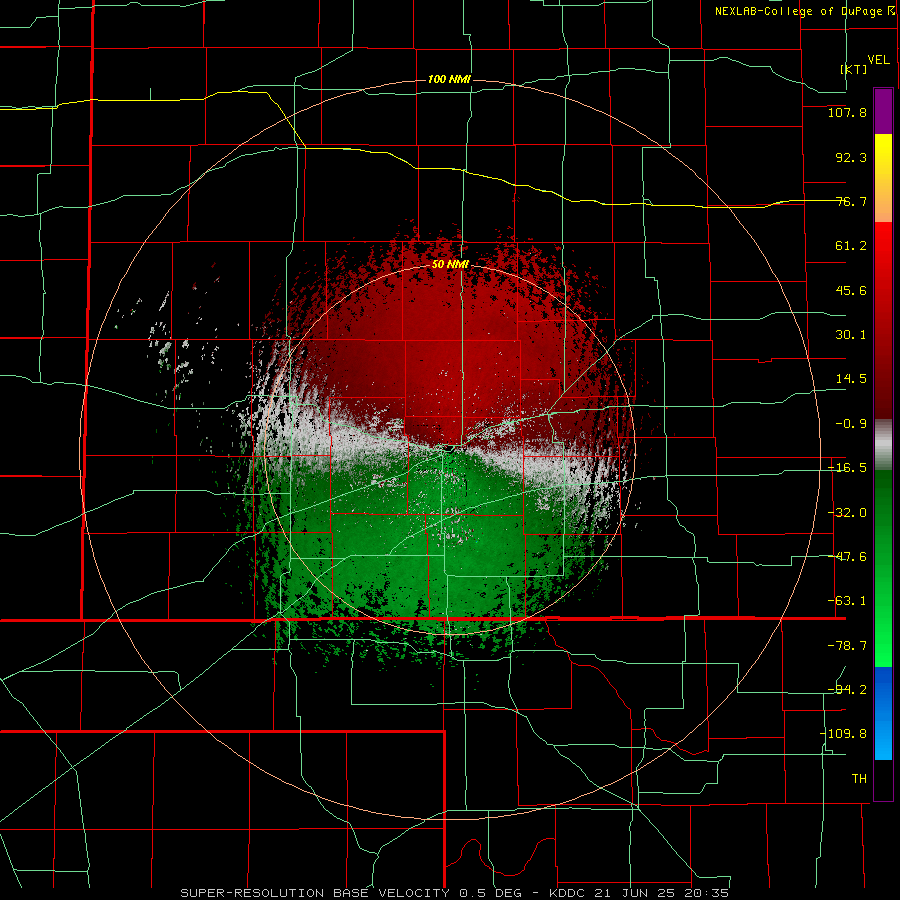Image resolution: width=900 pixels, height=900 pixels.
Task: Select the gray segment of the color bar
Action: click(x=883, y=445)
